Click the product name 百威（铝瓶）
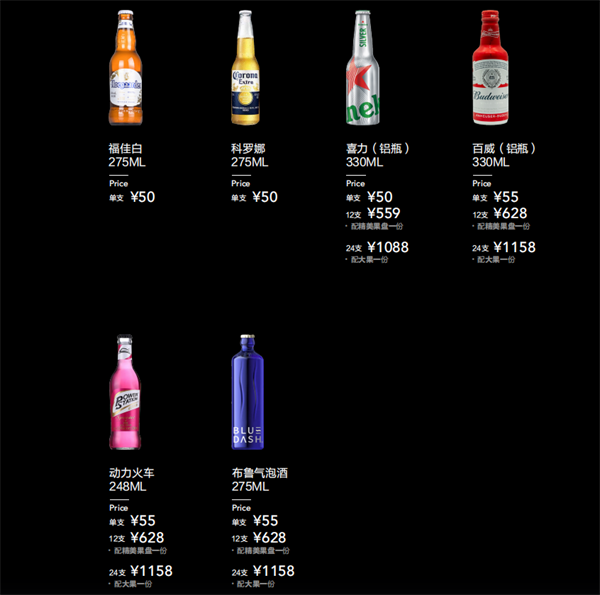The image size is (600, 595). (x=504, y=148)
